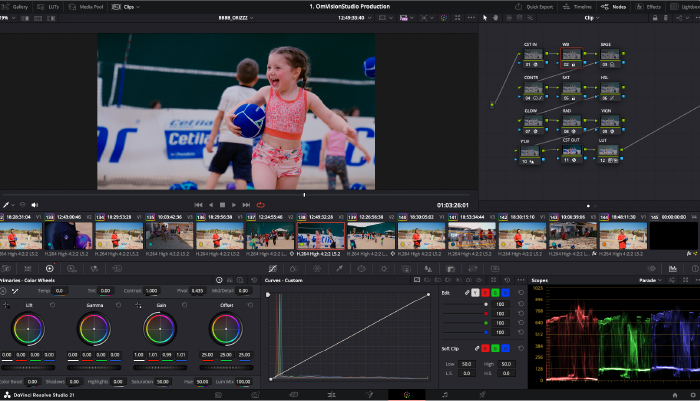Toggle curve channel ganging link icon beside Edit
The width and height of the screenshot is (700, 401).
[467, 293]
